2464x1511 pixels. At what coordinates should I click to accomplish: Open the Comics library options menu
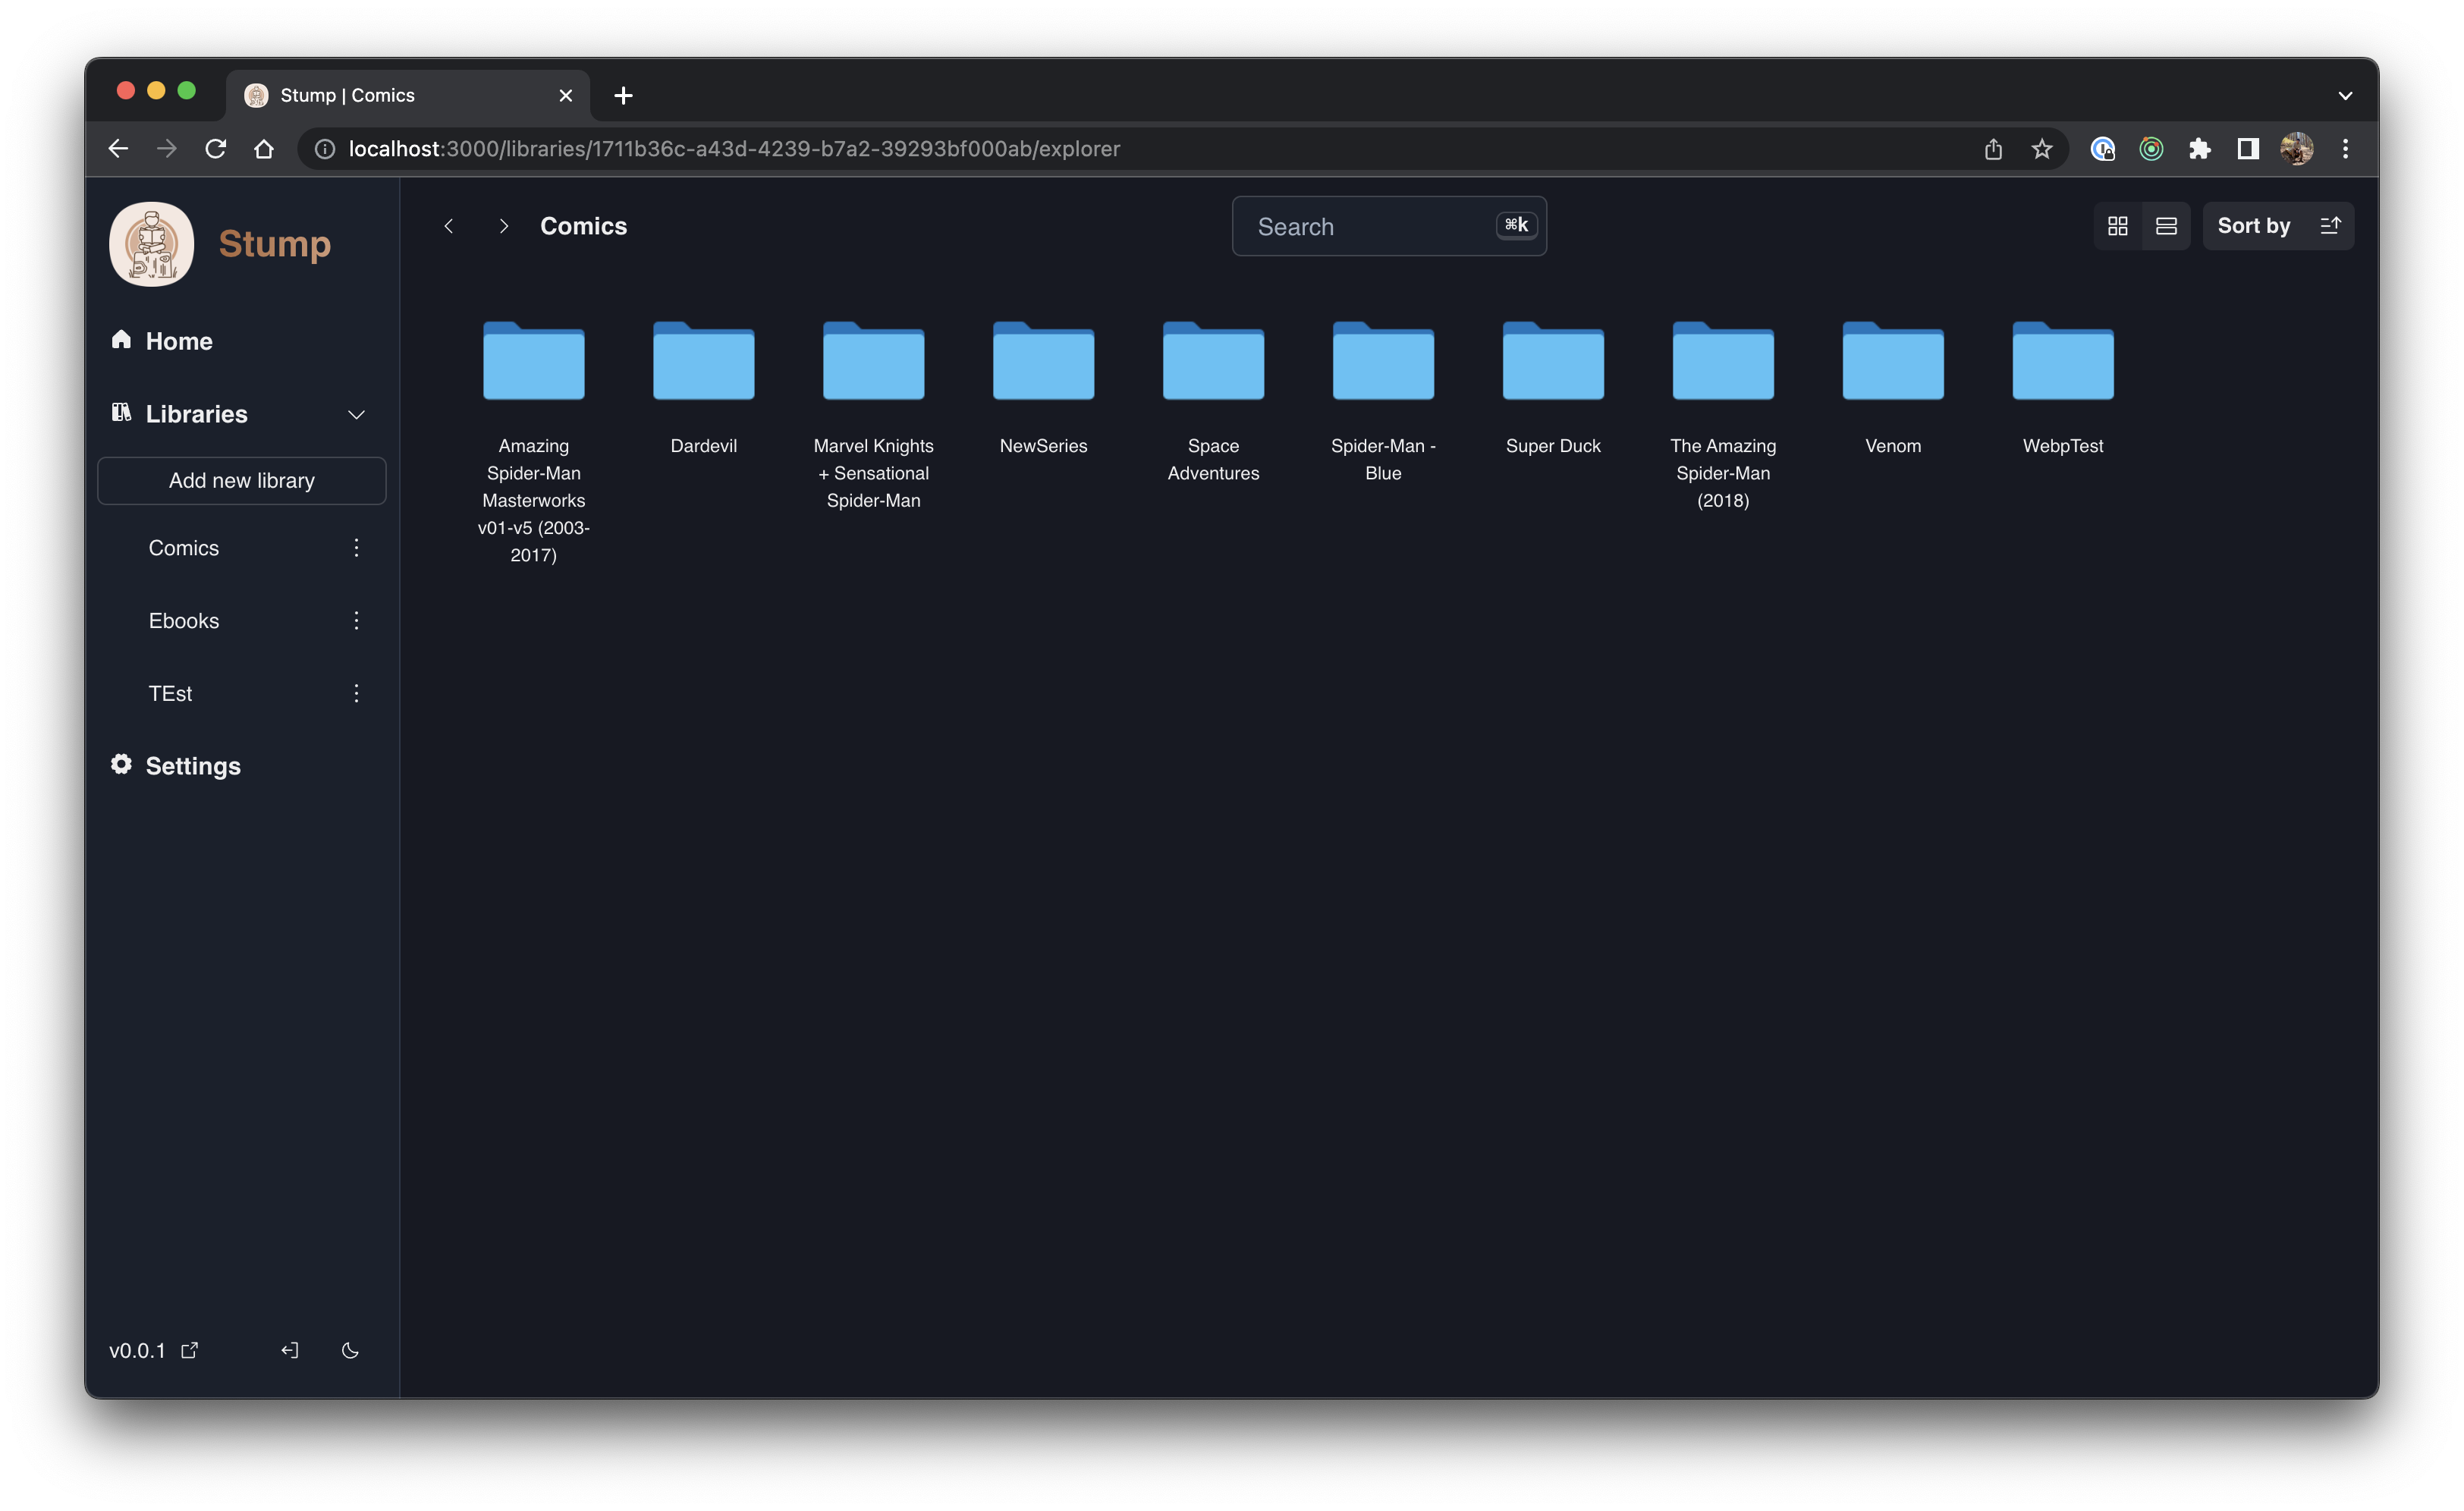click(x=356, y=548)
